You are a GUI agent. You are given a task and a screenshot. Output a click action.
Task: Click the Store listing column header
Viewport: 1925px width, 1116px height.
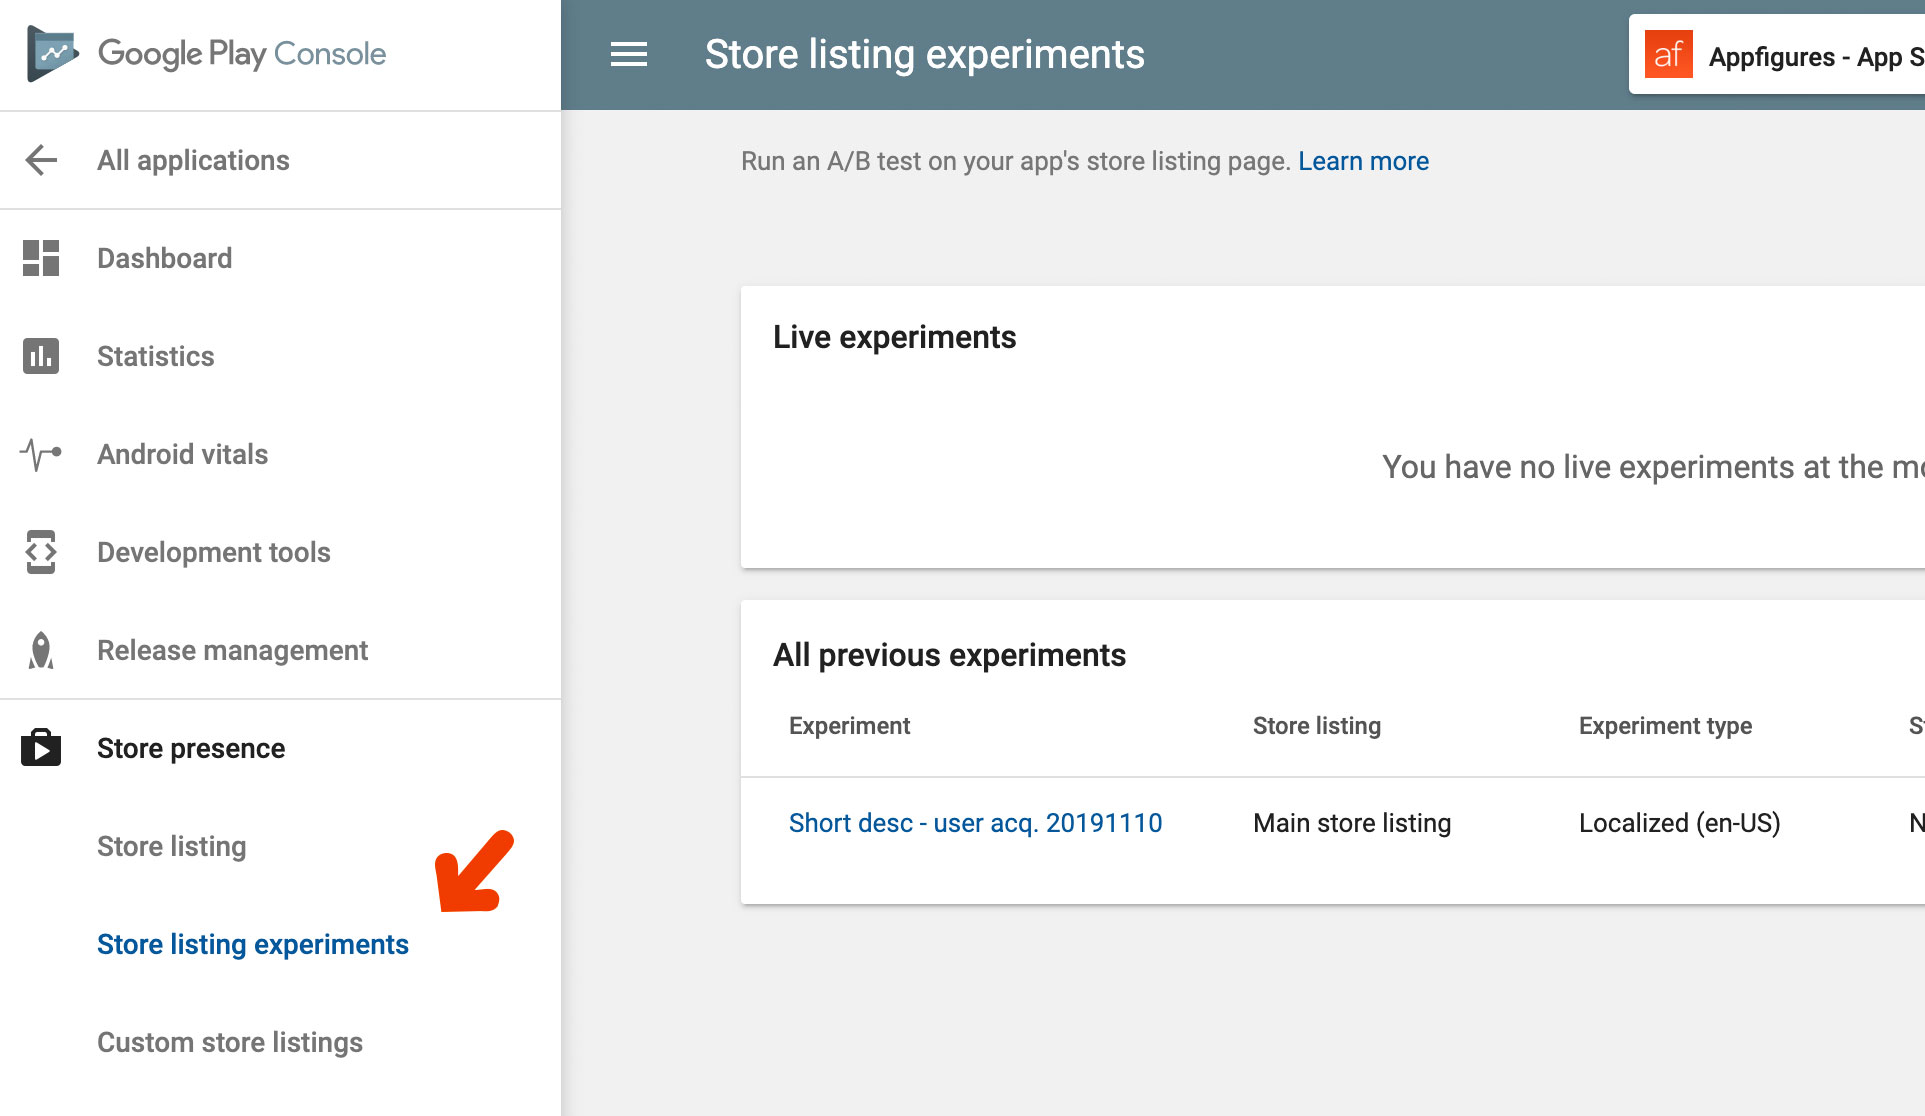1316,726
